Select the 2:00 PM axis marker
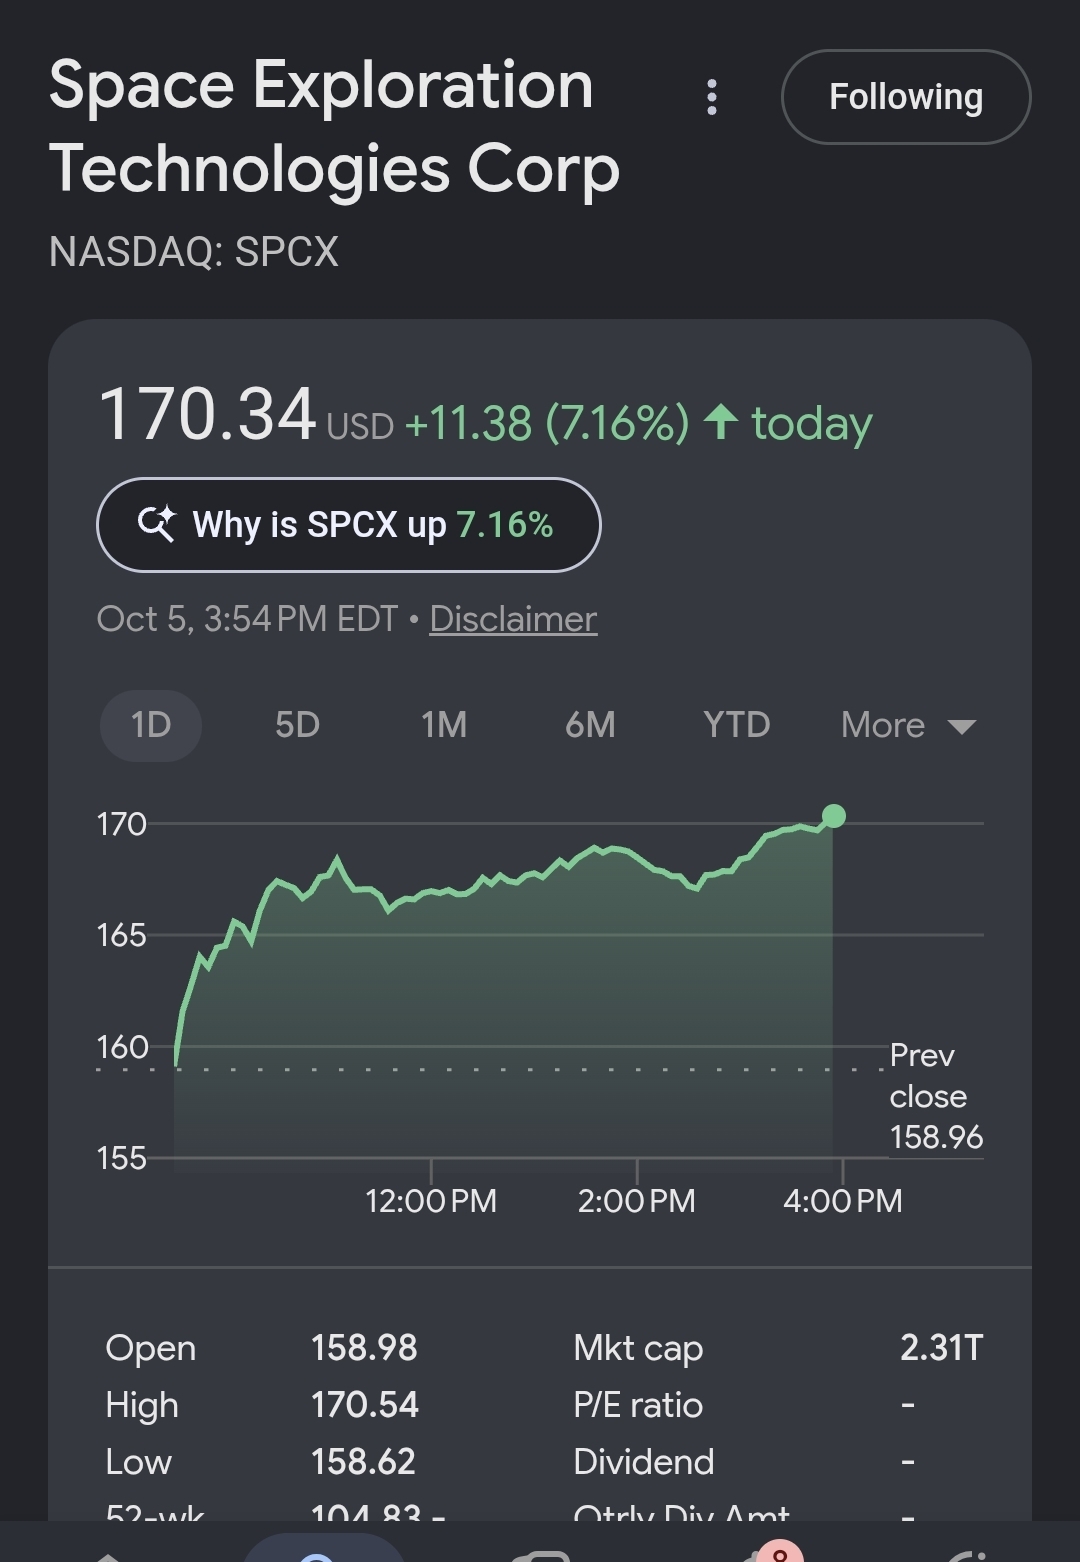The height and width of the screenshot is (1562, 1080). point(637,1200)
